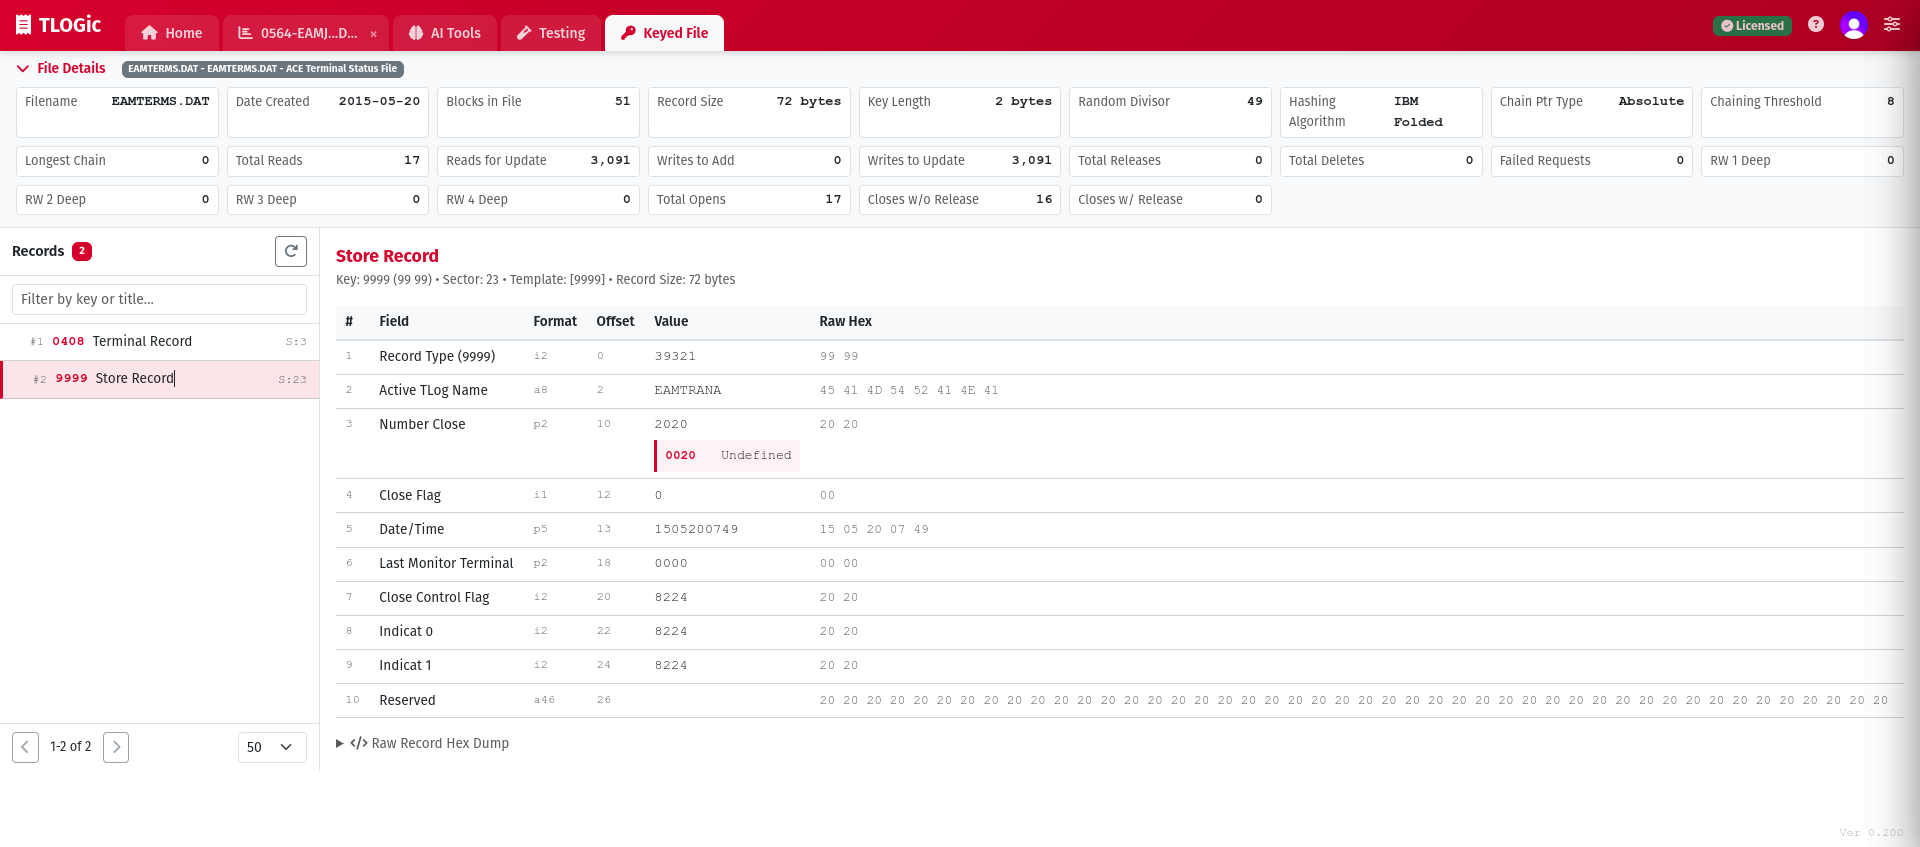Open the help question mark icon
Screen dimensions: 1920x847
click(1816, 25)
